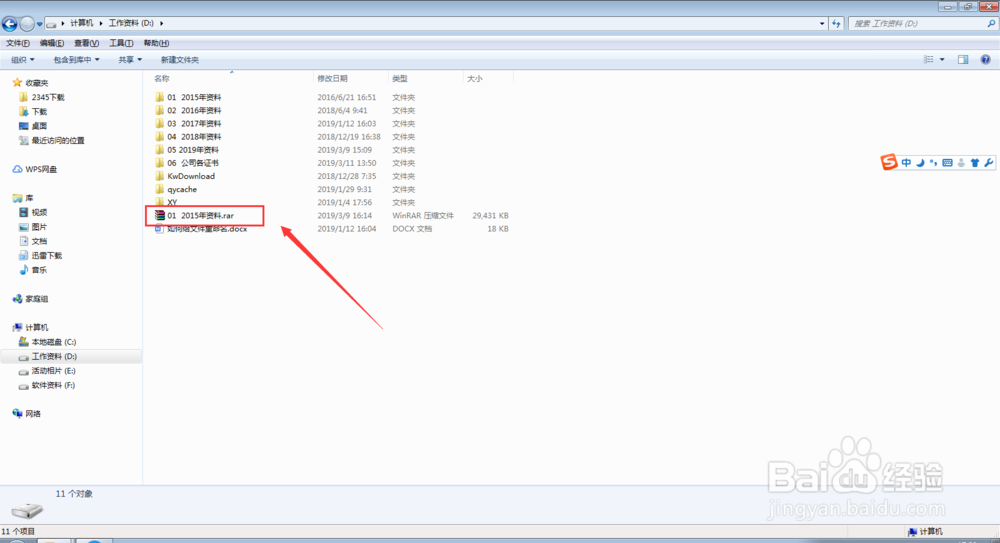1000x543 pixels.
Task: Open 软件资料 (F:) drive
Action: point(54,385)
